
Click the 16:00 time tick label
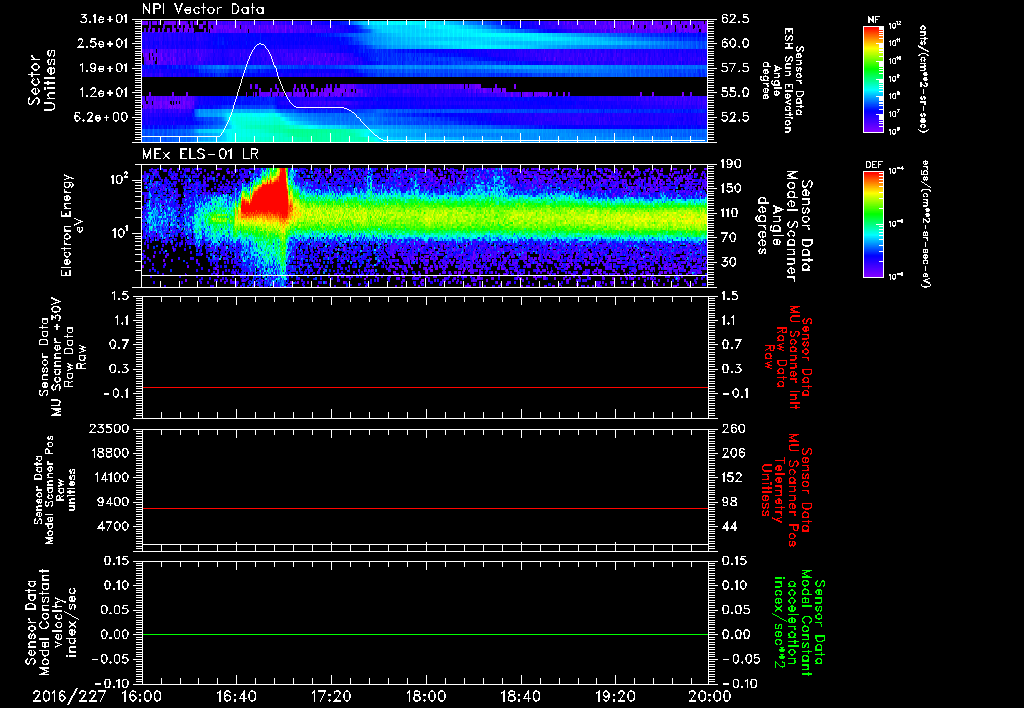[142, 696]
